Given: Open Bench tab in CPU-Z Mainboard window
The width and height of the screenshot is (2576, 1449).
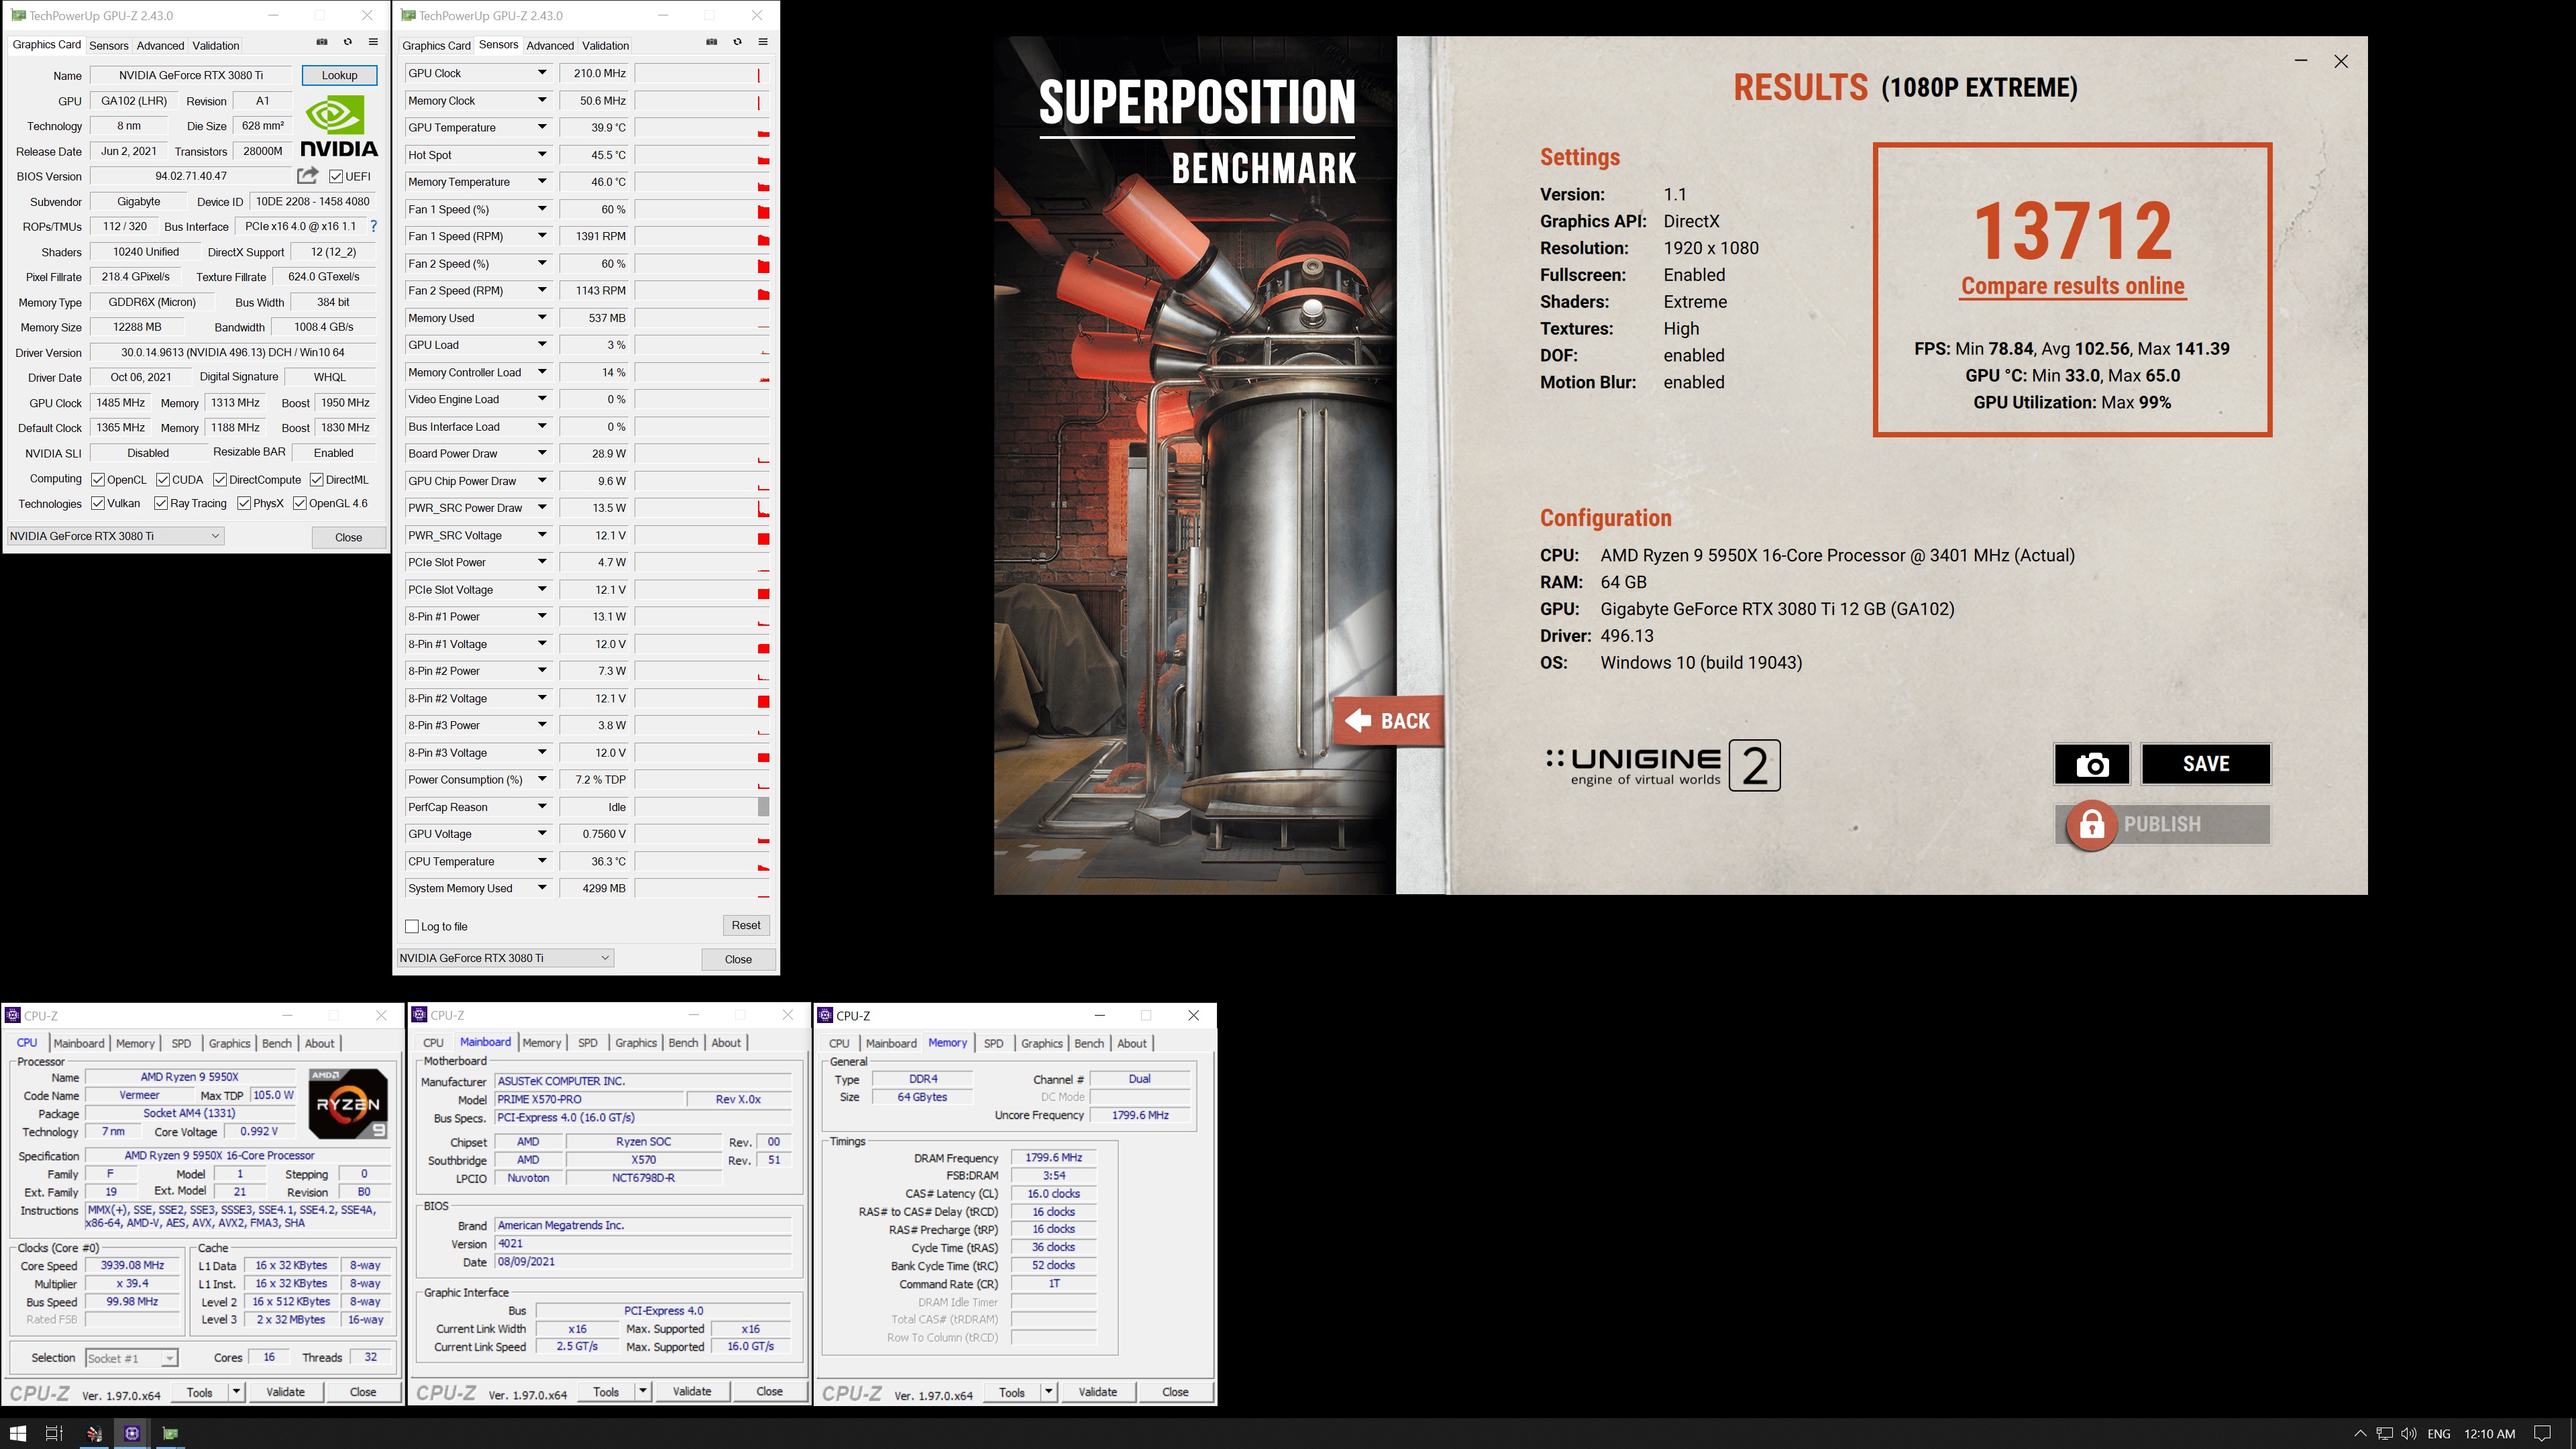Looking at the screenshot, I should [x=683, y=1043].
